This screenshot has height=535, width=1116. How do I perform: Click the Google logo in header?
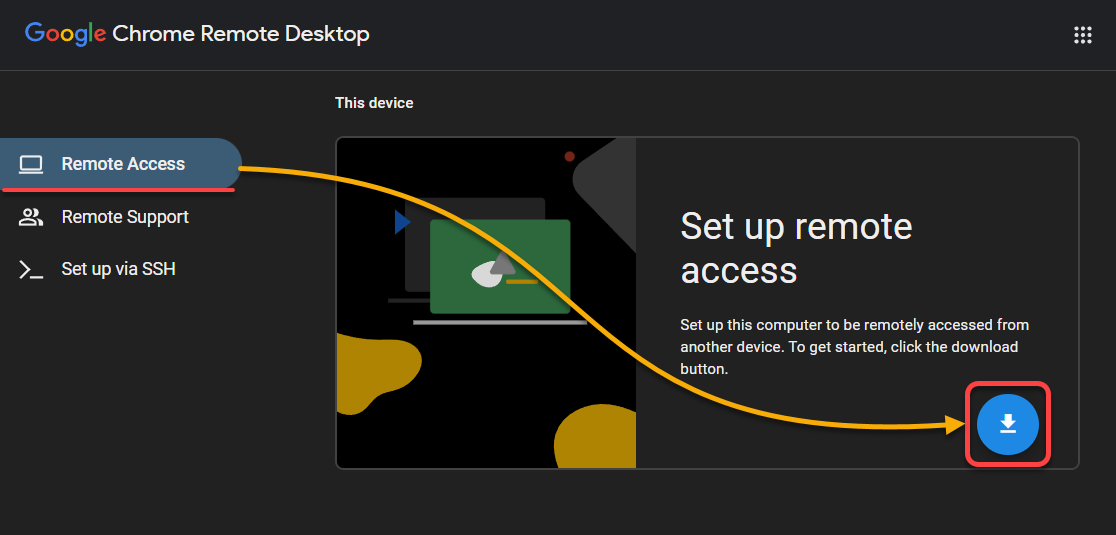[x=65, y=34]
